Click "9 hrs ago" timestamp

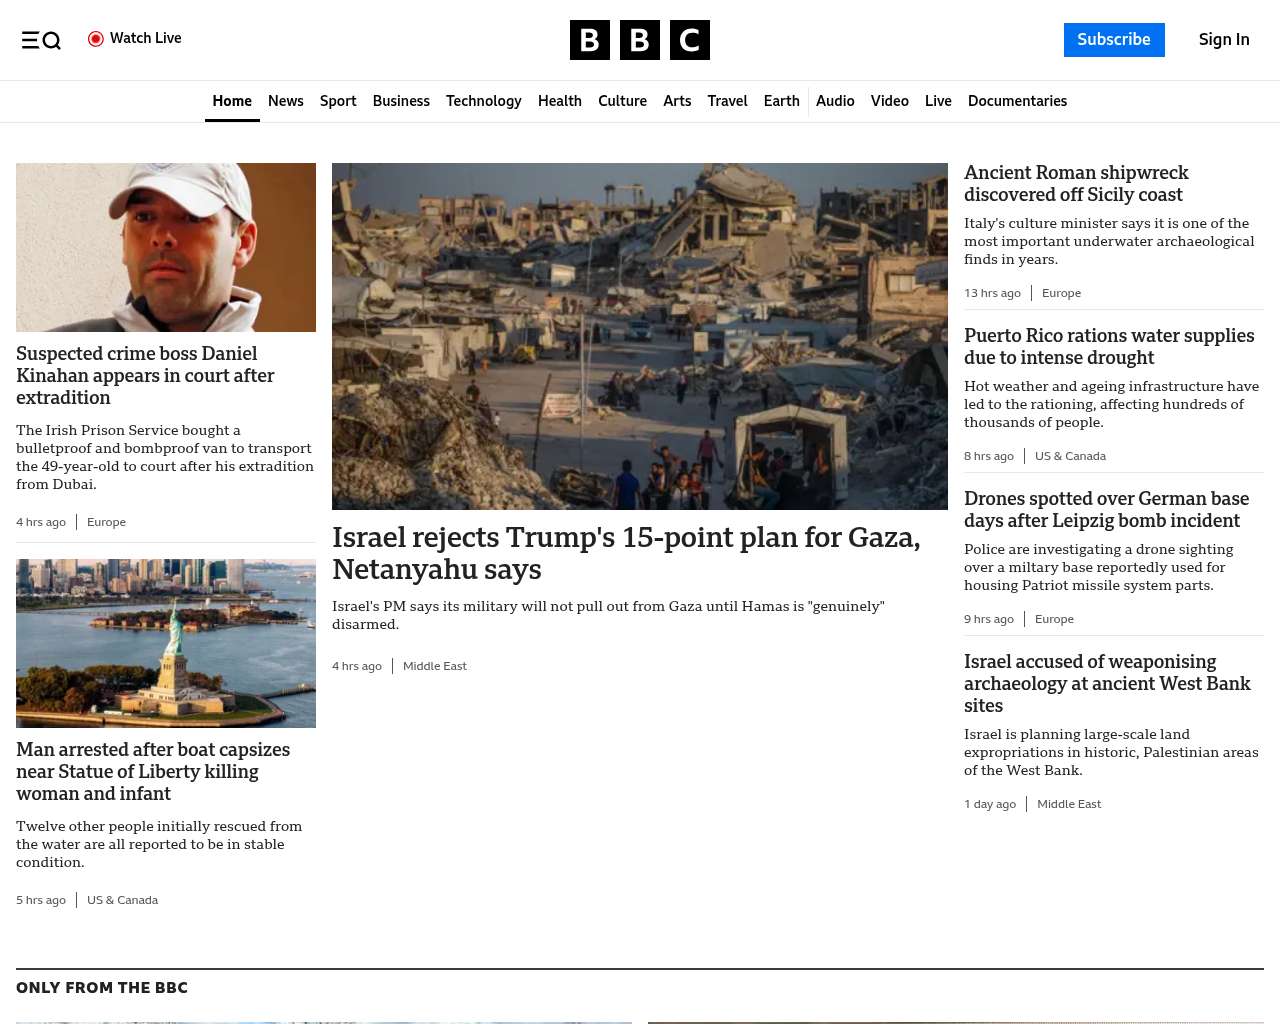(x=989, y=619)
